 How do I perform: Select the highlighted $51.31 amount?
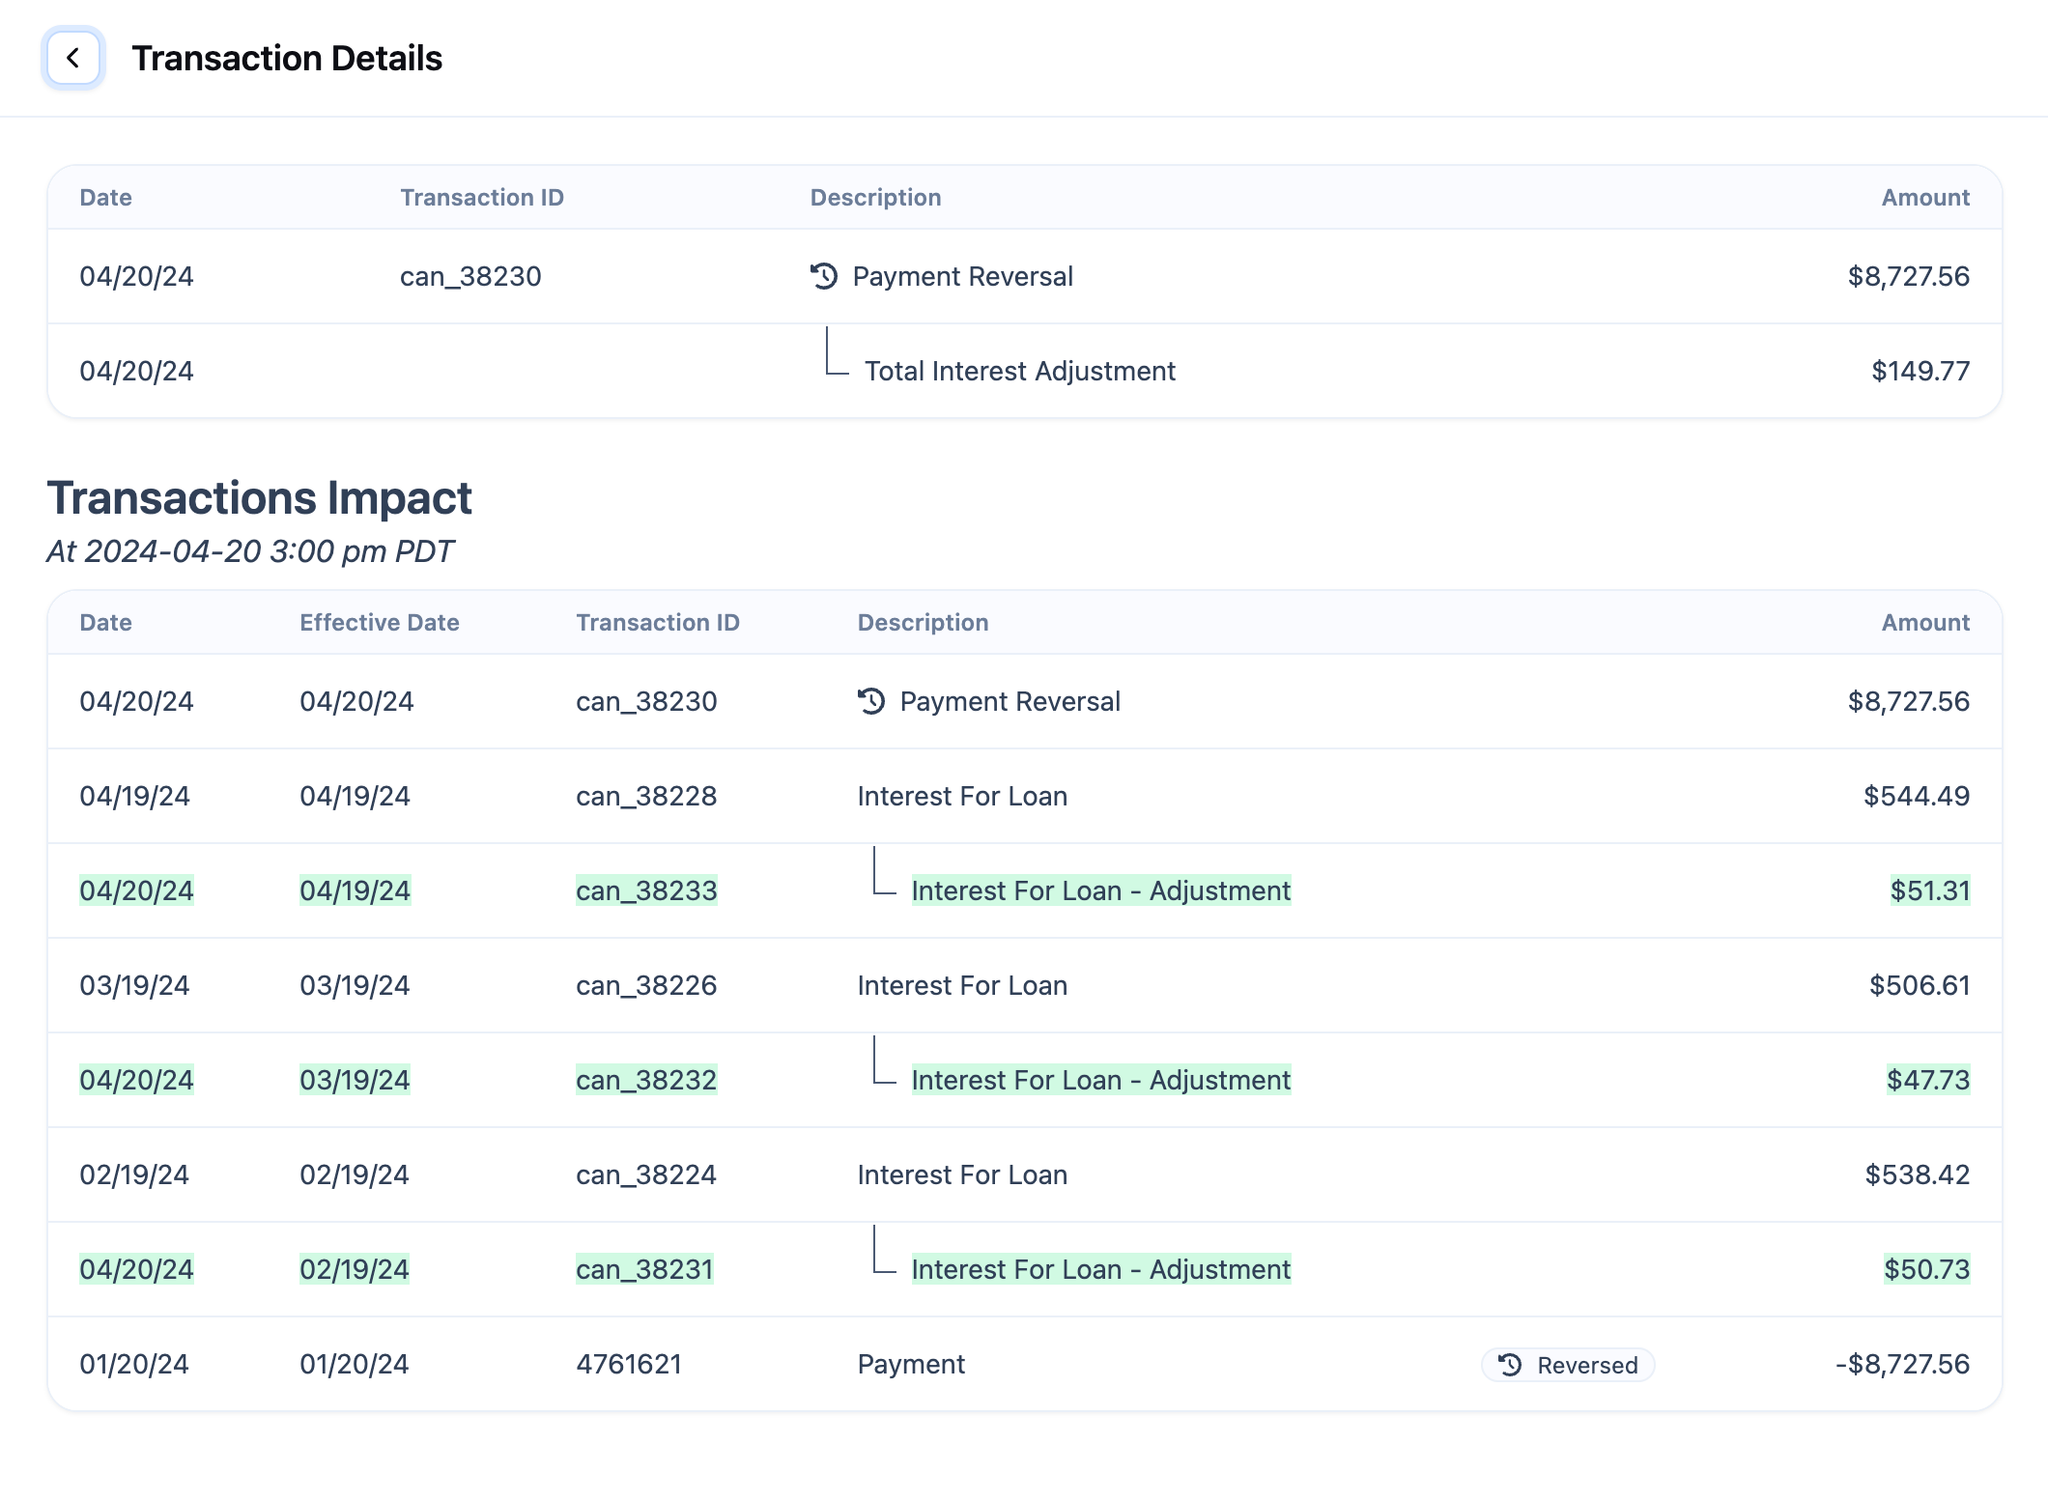pos(1930,890)
